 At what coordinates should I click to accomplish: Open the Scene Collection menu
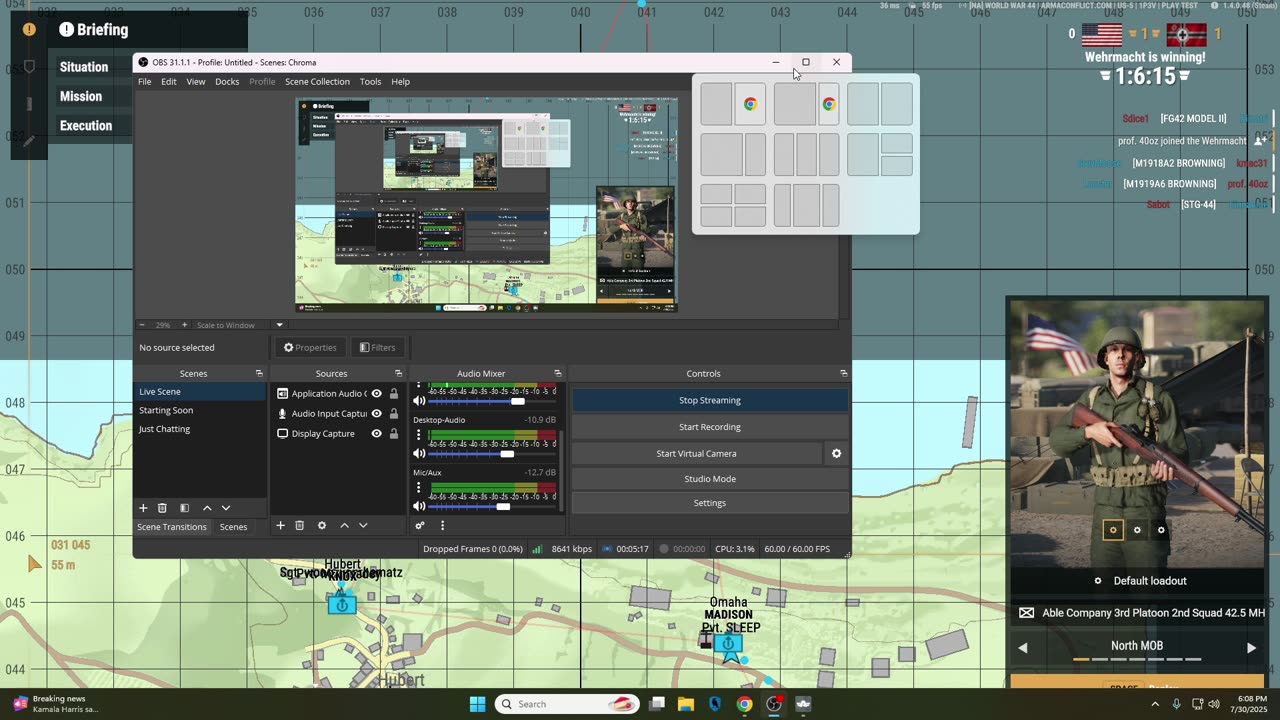pos(317,82)
